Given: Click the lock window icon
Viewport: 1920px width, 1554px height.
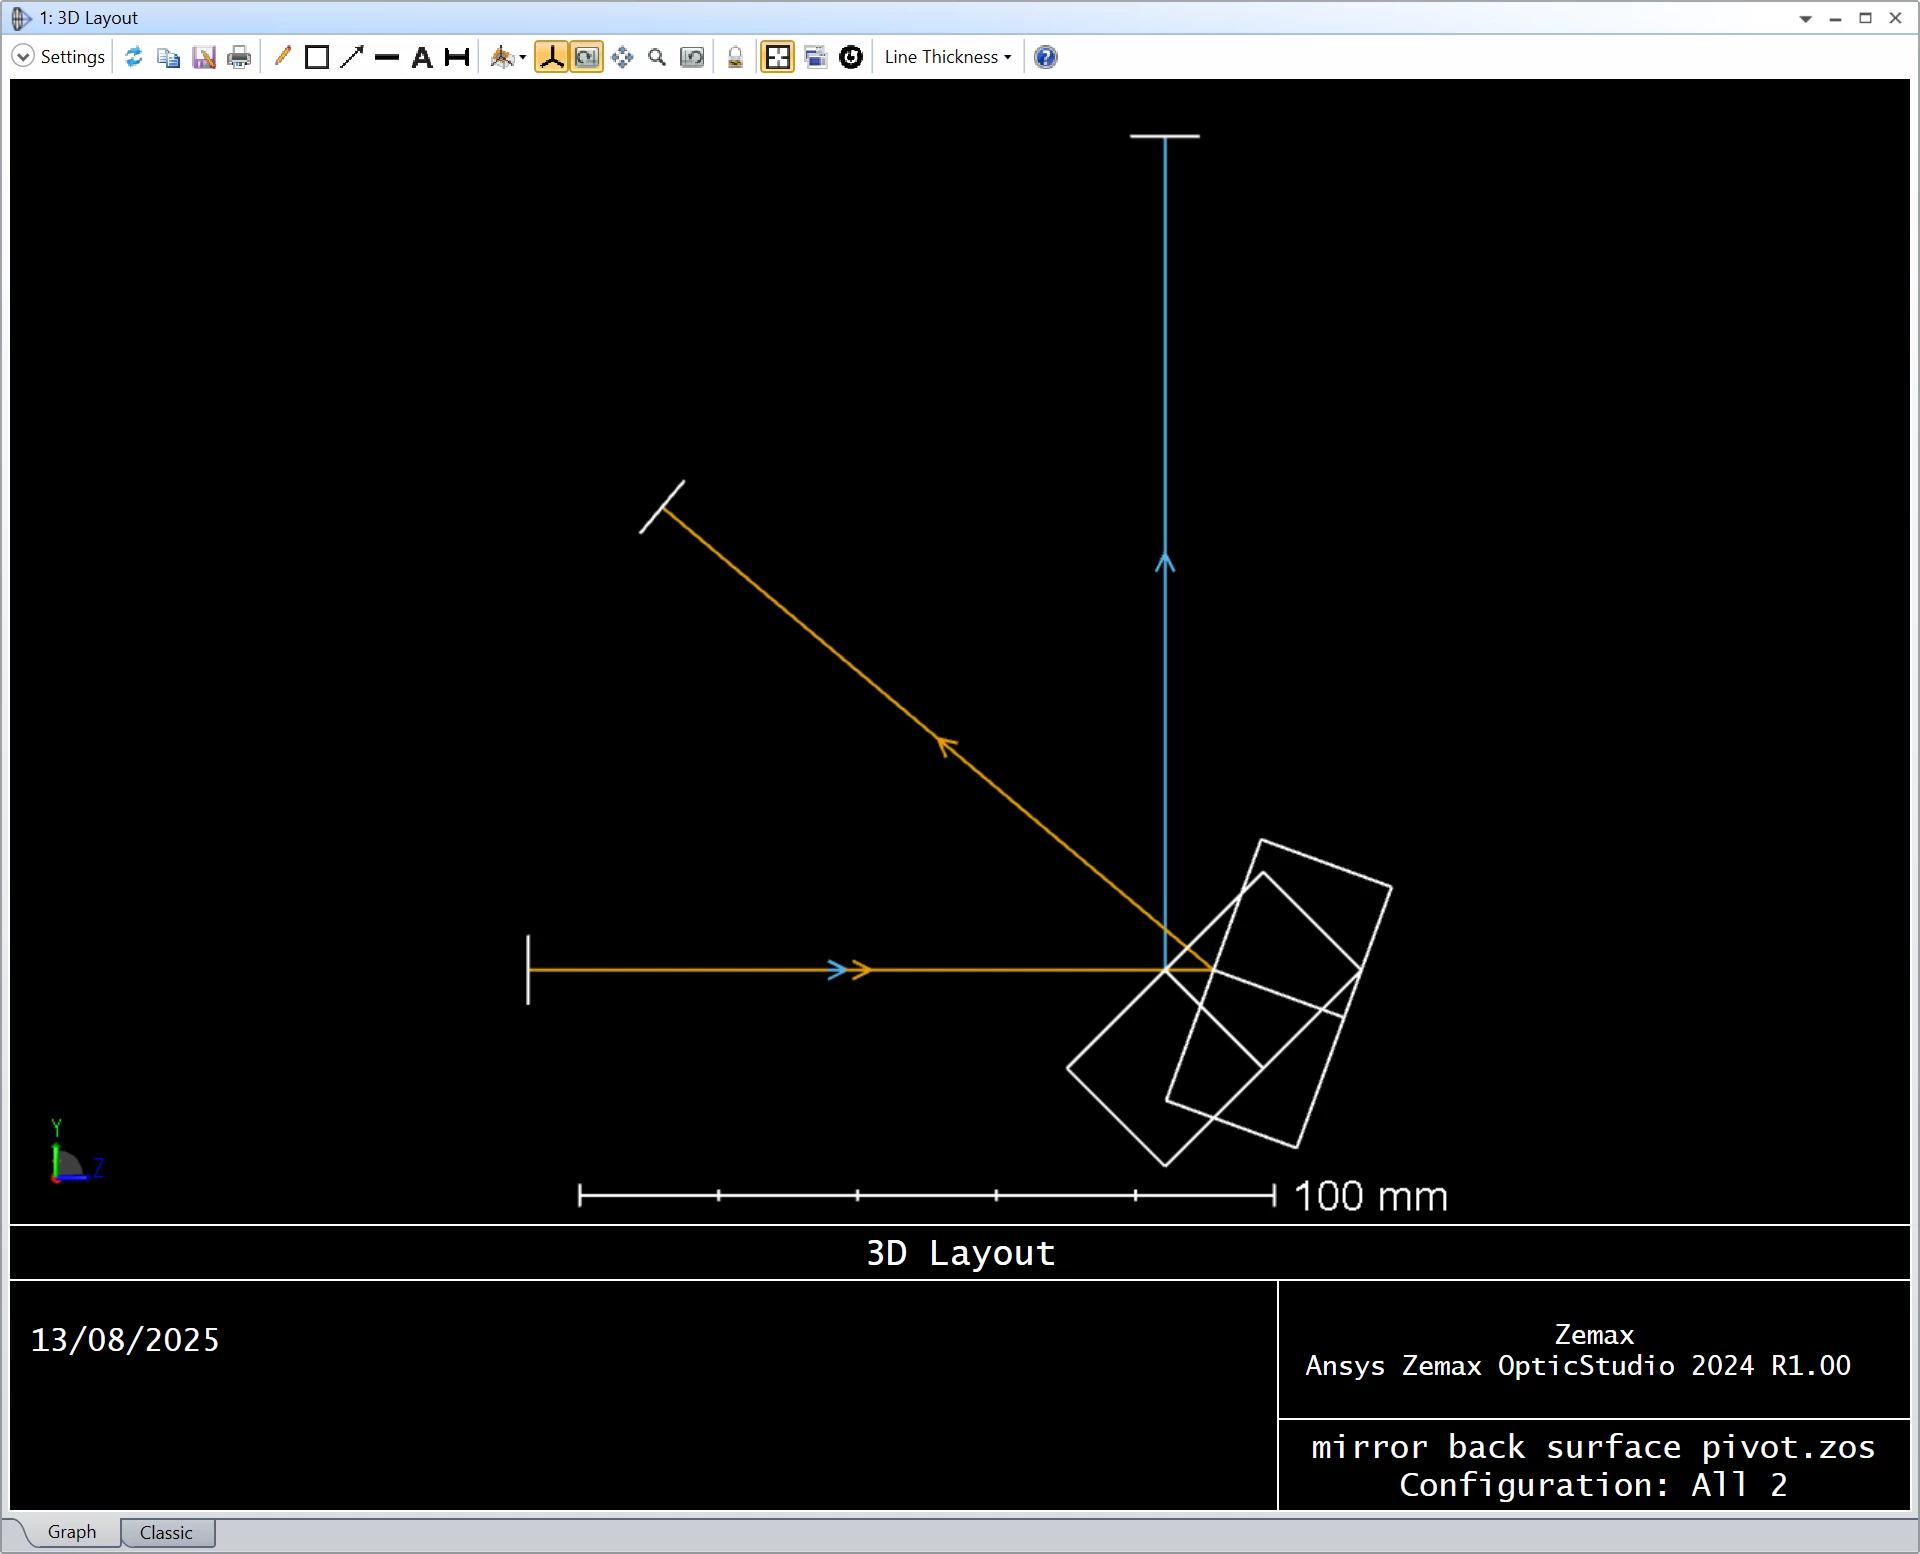Looking at the screenshot, I should pos(735,57).
